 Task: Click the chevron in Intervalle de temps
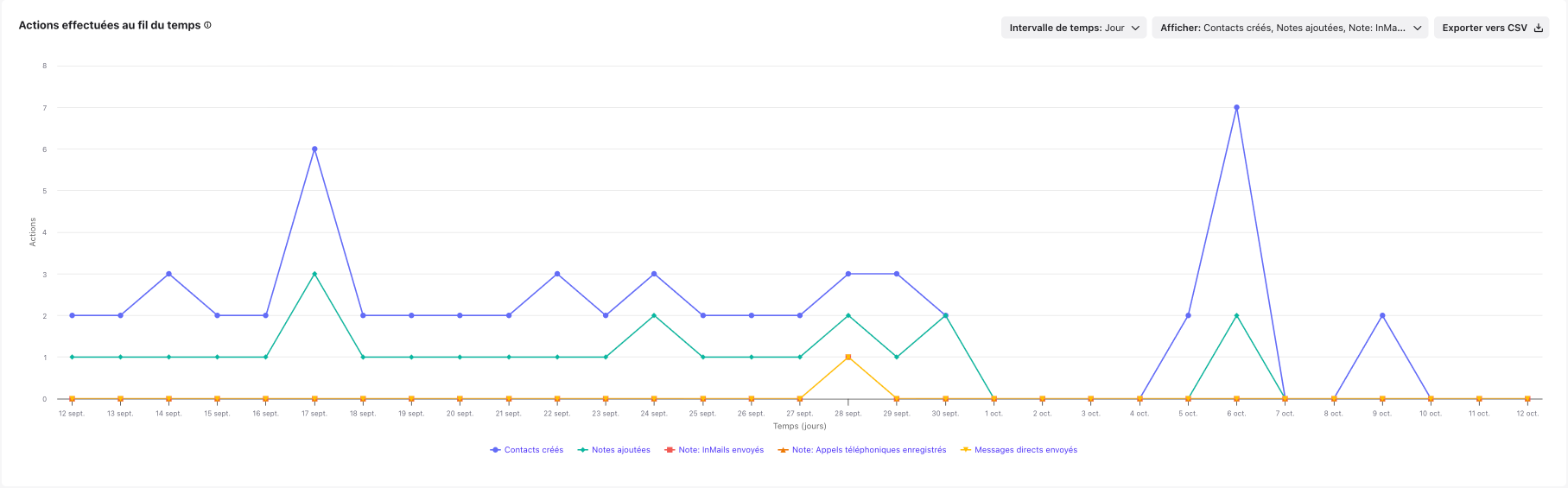[1135, 28]
